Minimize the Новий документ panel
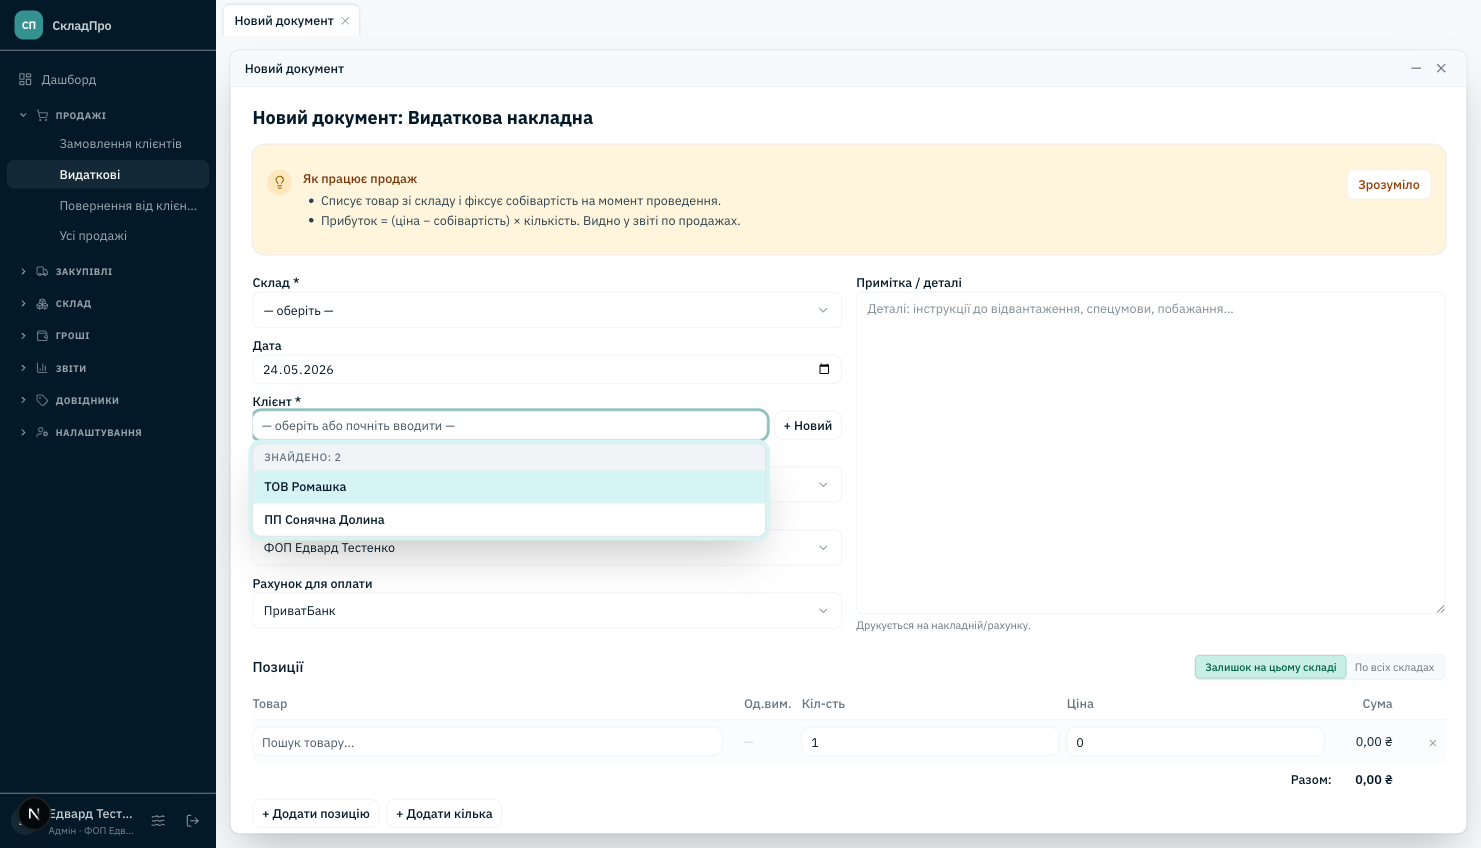The image size is (1481, 848). click(x=1416, y=68)
